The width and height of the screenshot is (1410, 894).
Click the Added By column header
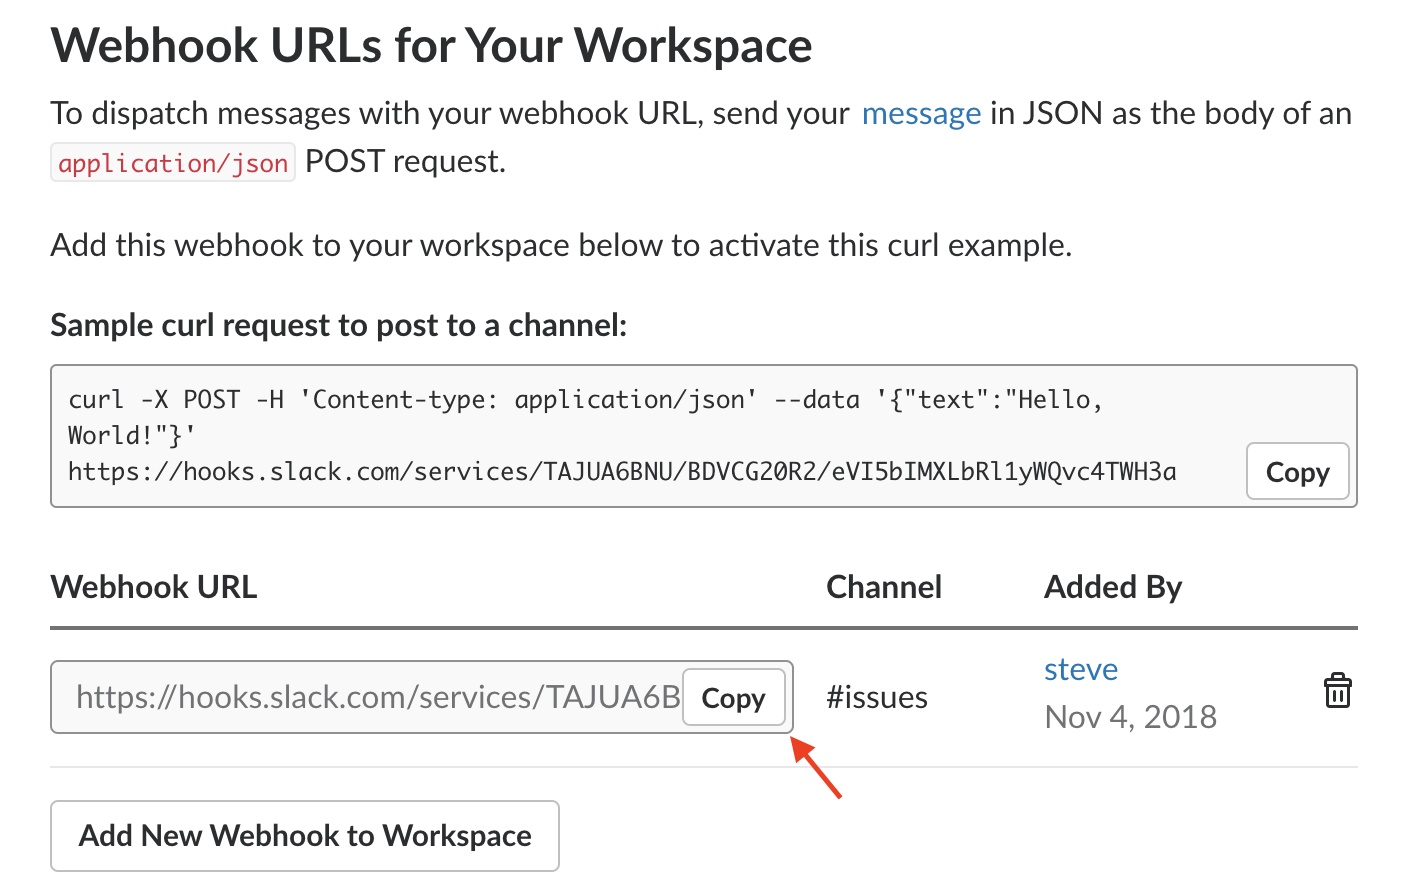coord(1112,587)
